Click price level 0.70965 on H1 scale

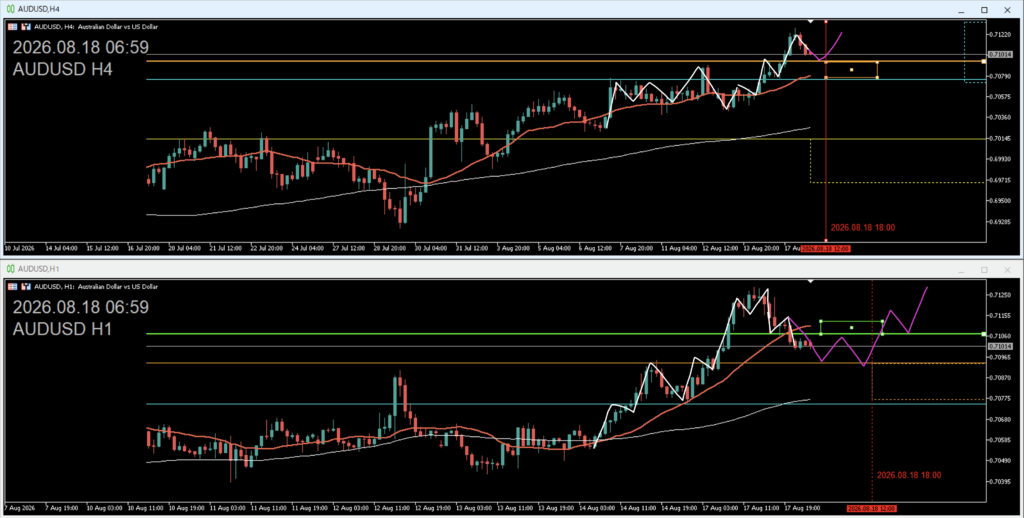pos(1002,357)
